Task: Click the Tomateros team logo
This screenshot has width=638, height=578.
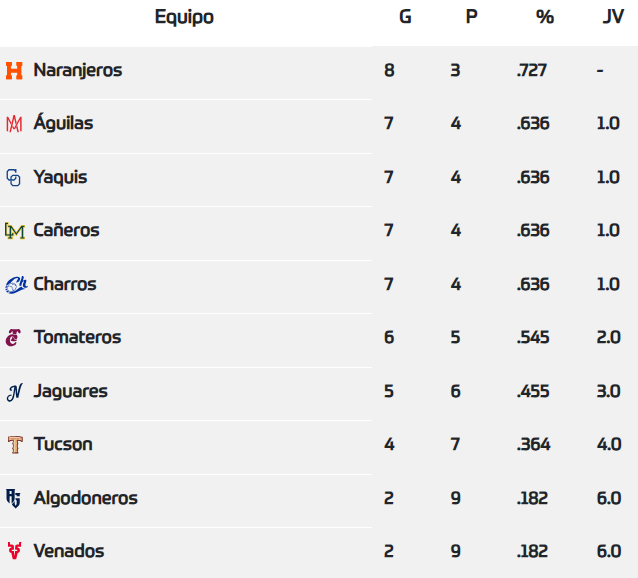Action: [x=14, y=338]
